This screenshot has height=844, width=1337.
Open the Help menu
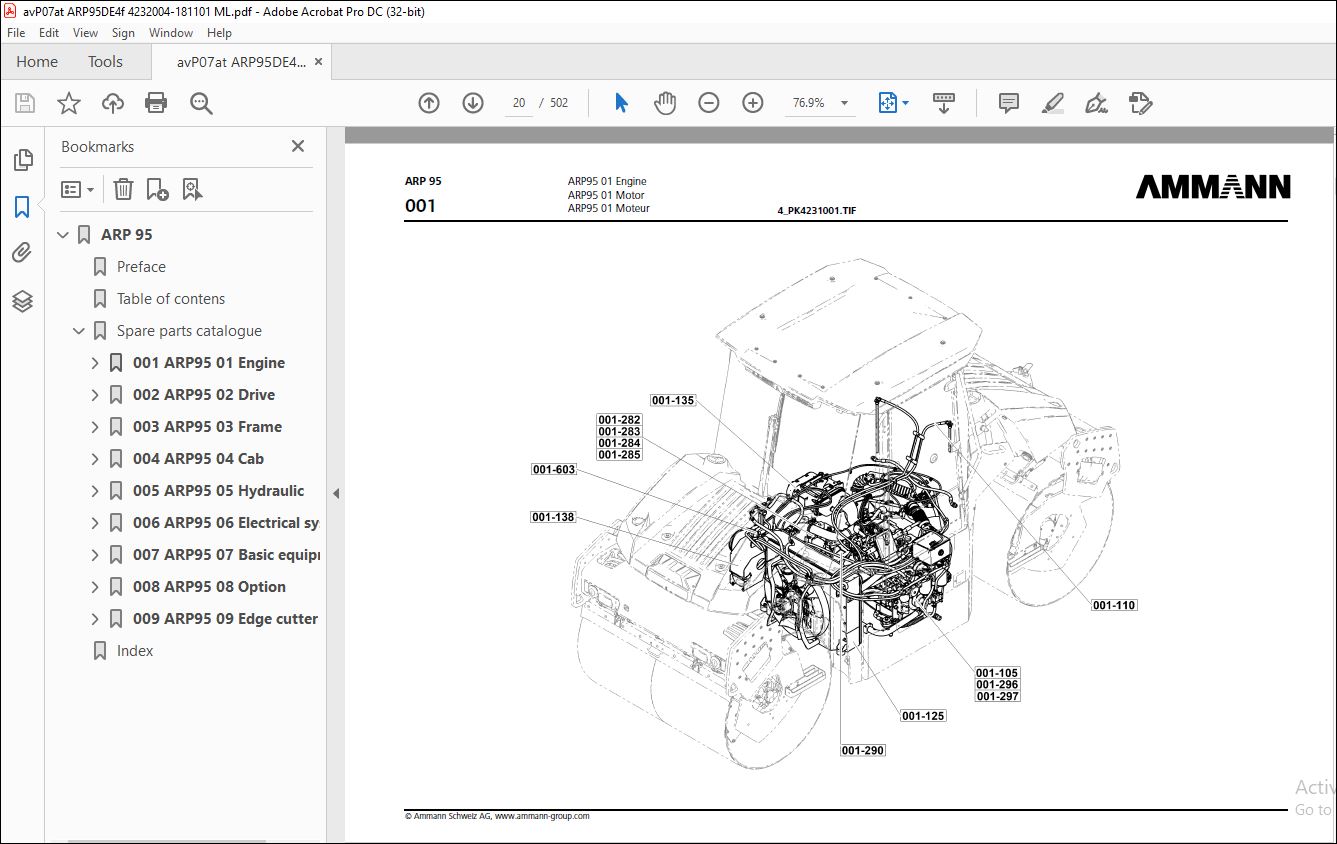(x=219, y=33)
